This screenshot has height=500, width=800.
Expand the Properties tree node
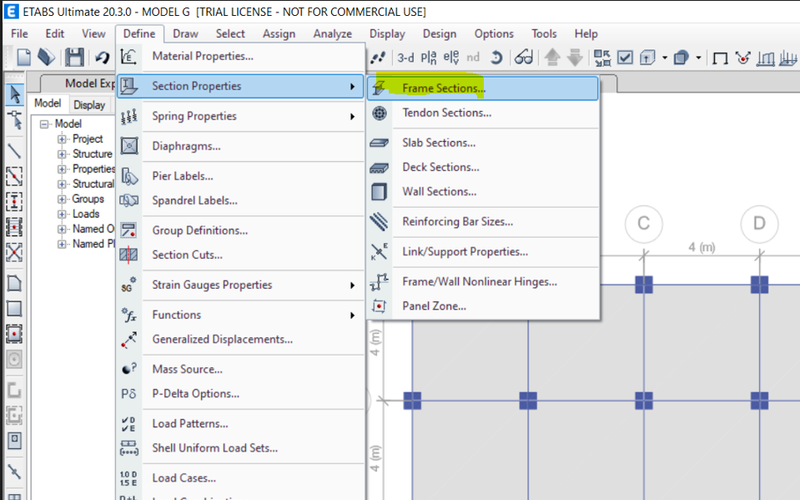click(62, 169)
